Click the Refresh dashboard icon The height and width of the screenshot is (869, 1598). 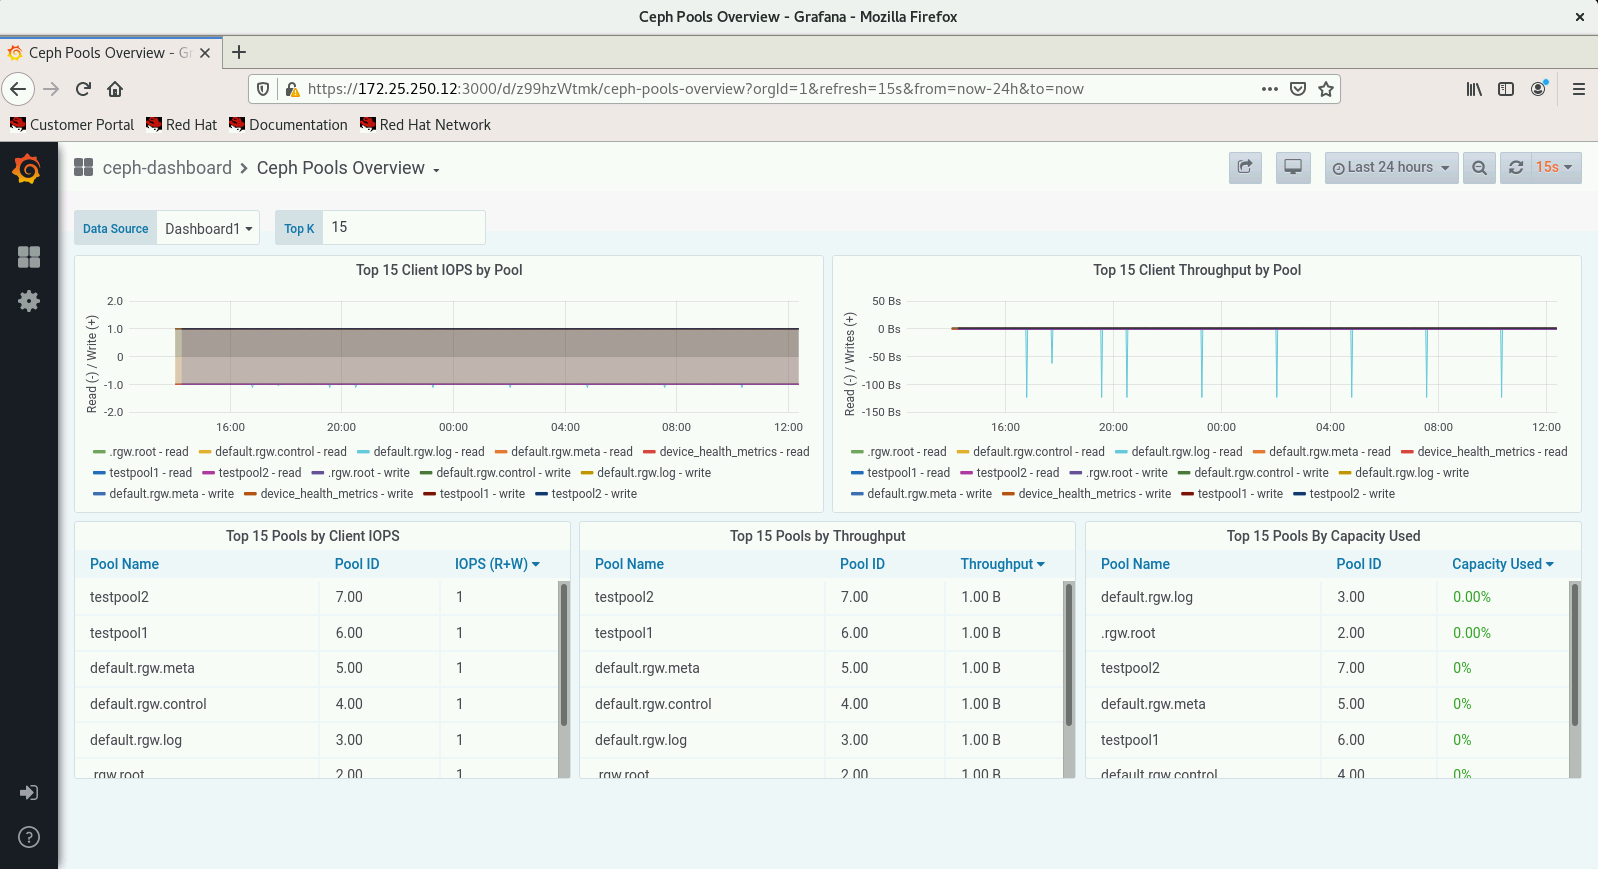tap(1516, 168)
